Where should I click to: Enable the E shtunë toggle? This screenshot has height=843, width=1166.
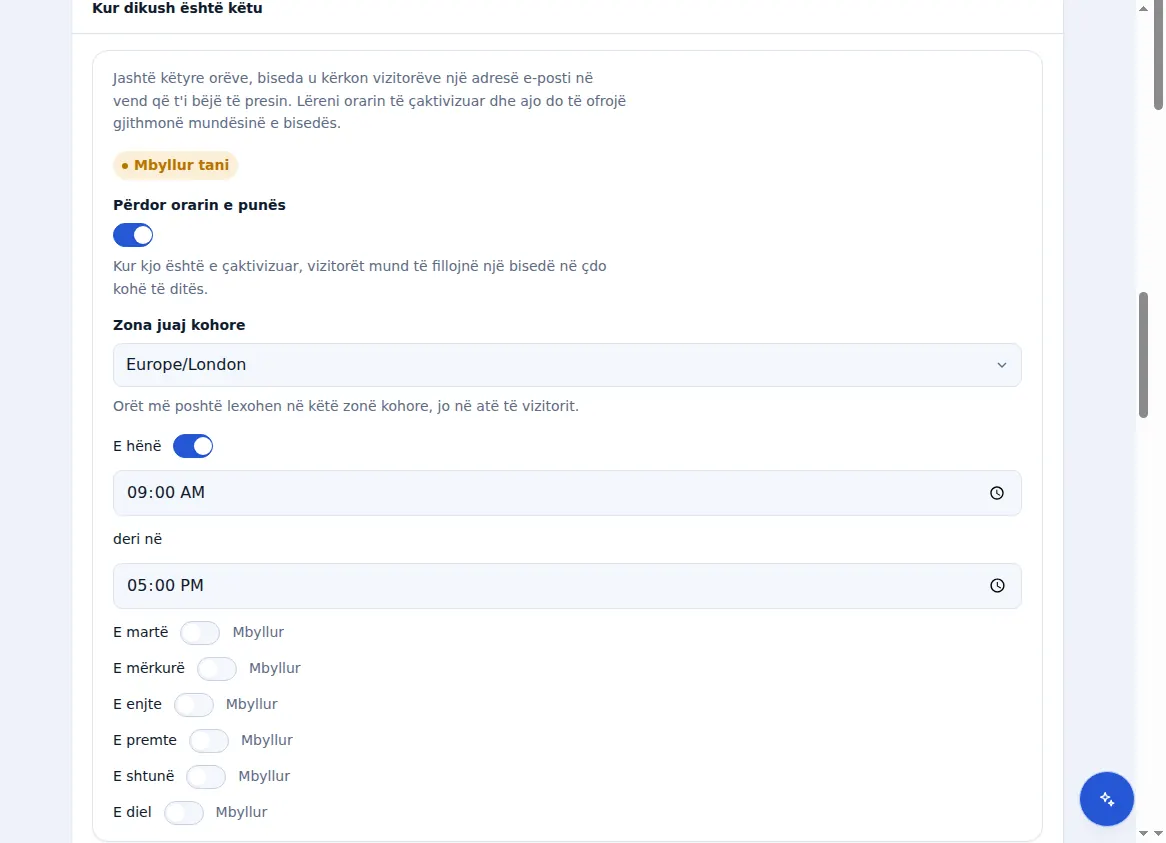(x=206, y=776)
